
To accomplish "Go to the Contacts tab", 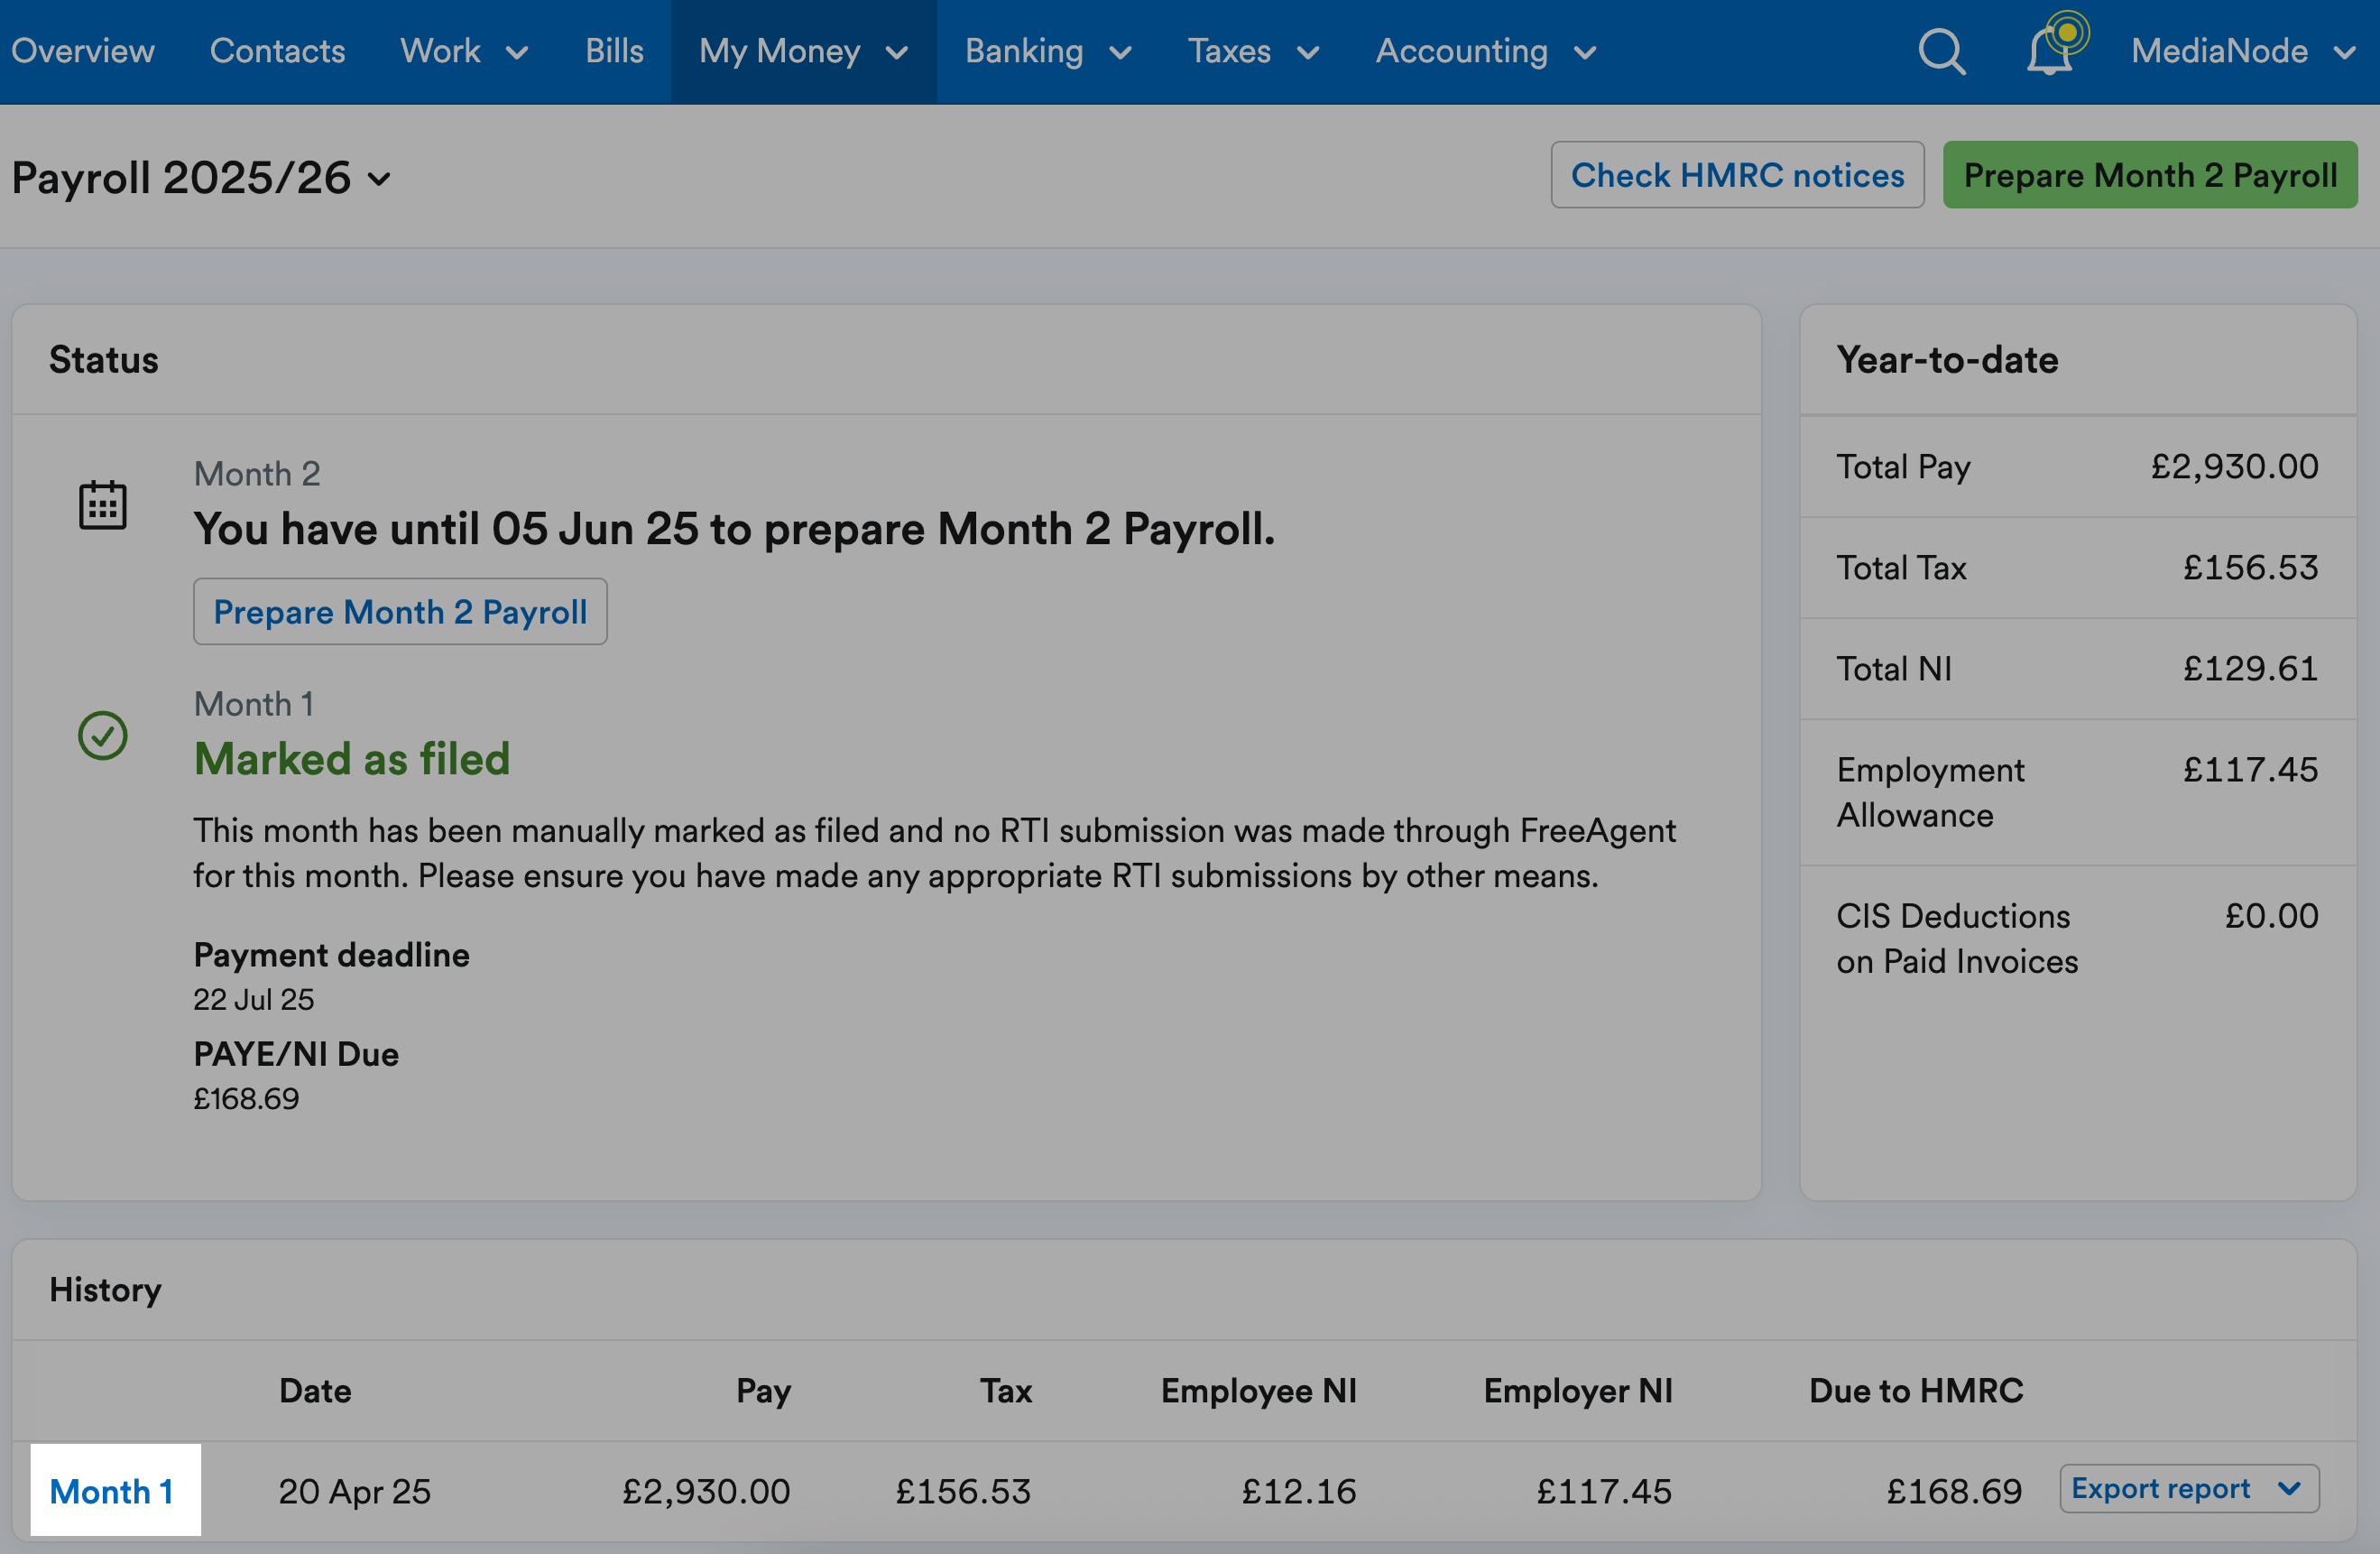I will 277,51.
